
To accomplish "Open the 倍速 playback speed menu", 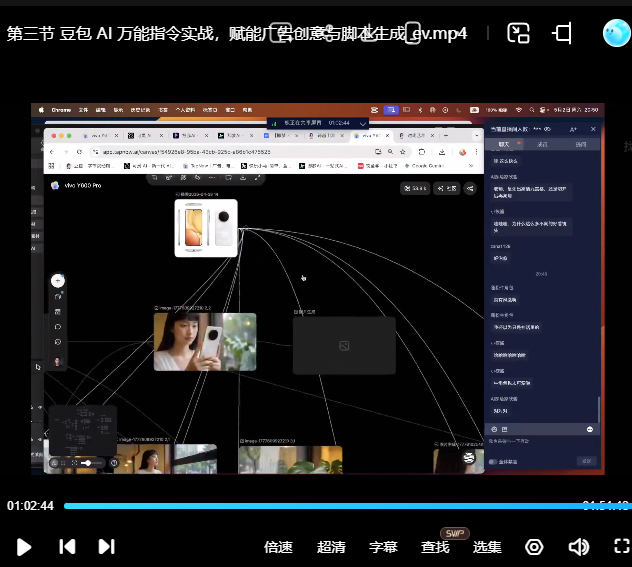I will pos(278,547).
